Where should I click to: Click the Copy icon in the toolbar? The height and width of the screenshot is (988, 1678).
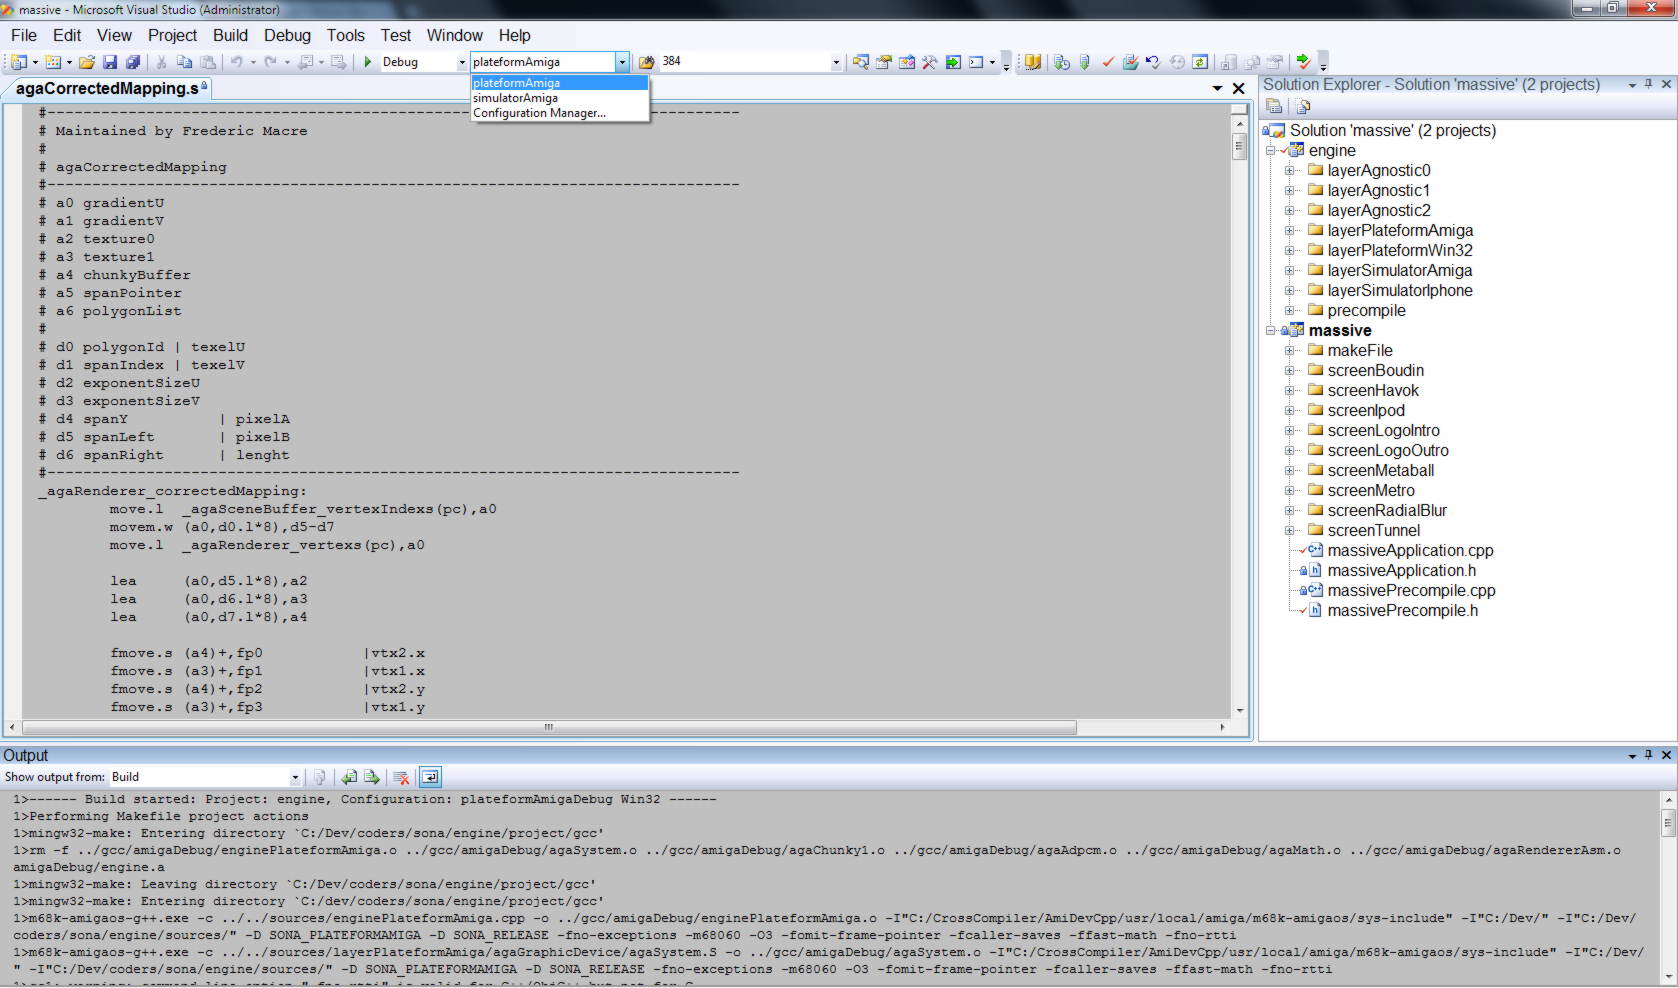click(184, 62)
